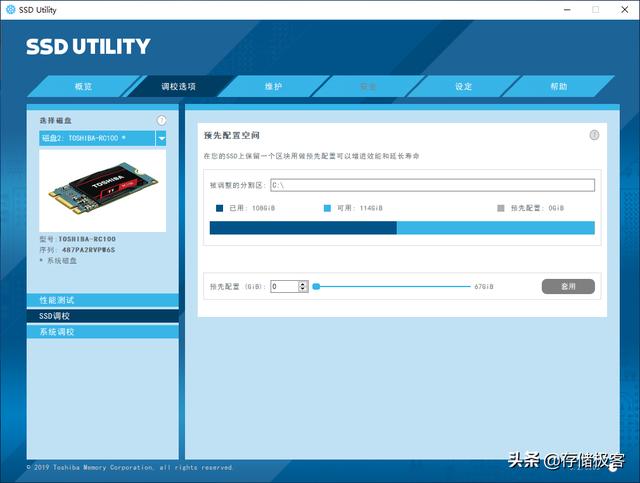Select the SSD调校 sidebar item
The width and height of the screenshot is (640, 483).
(x=102, y=316)
